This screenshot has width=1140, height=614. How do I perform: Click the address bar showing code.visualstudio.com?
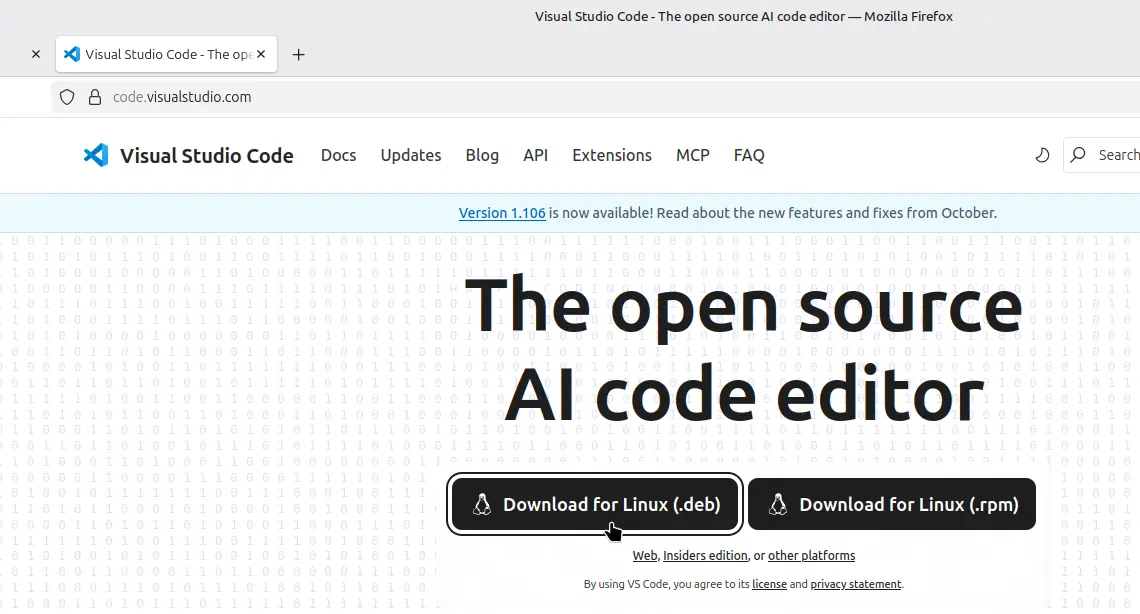pos(182,97)
